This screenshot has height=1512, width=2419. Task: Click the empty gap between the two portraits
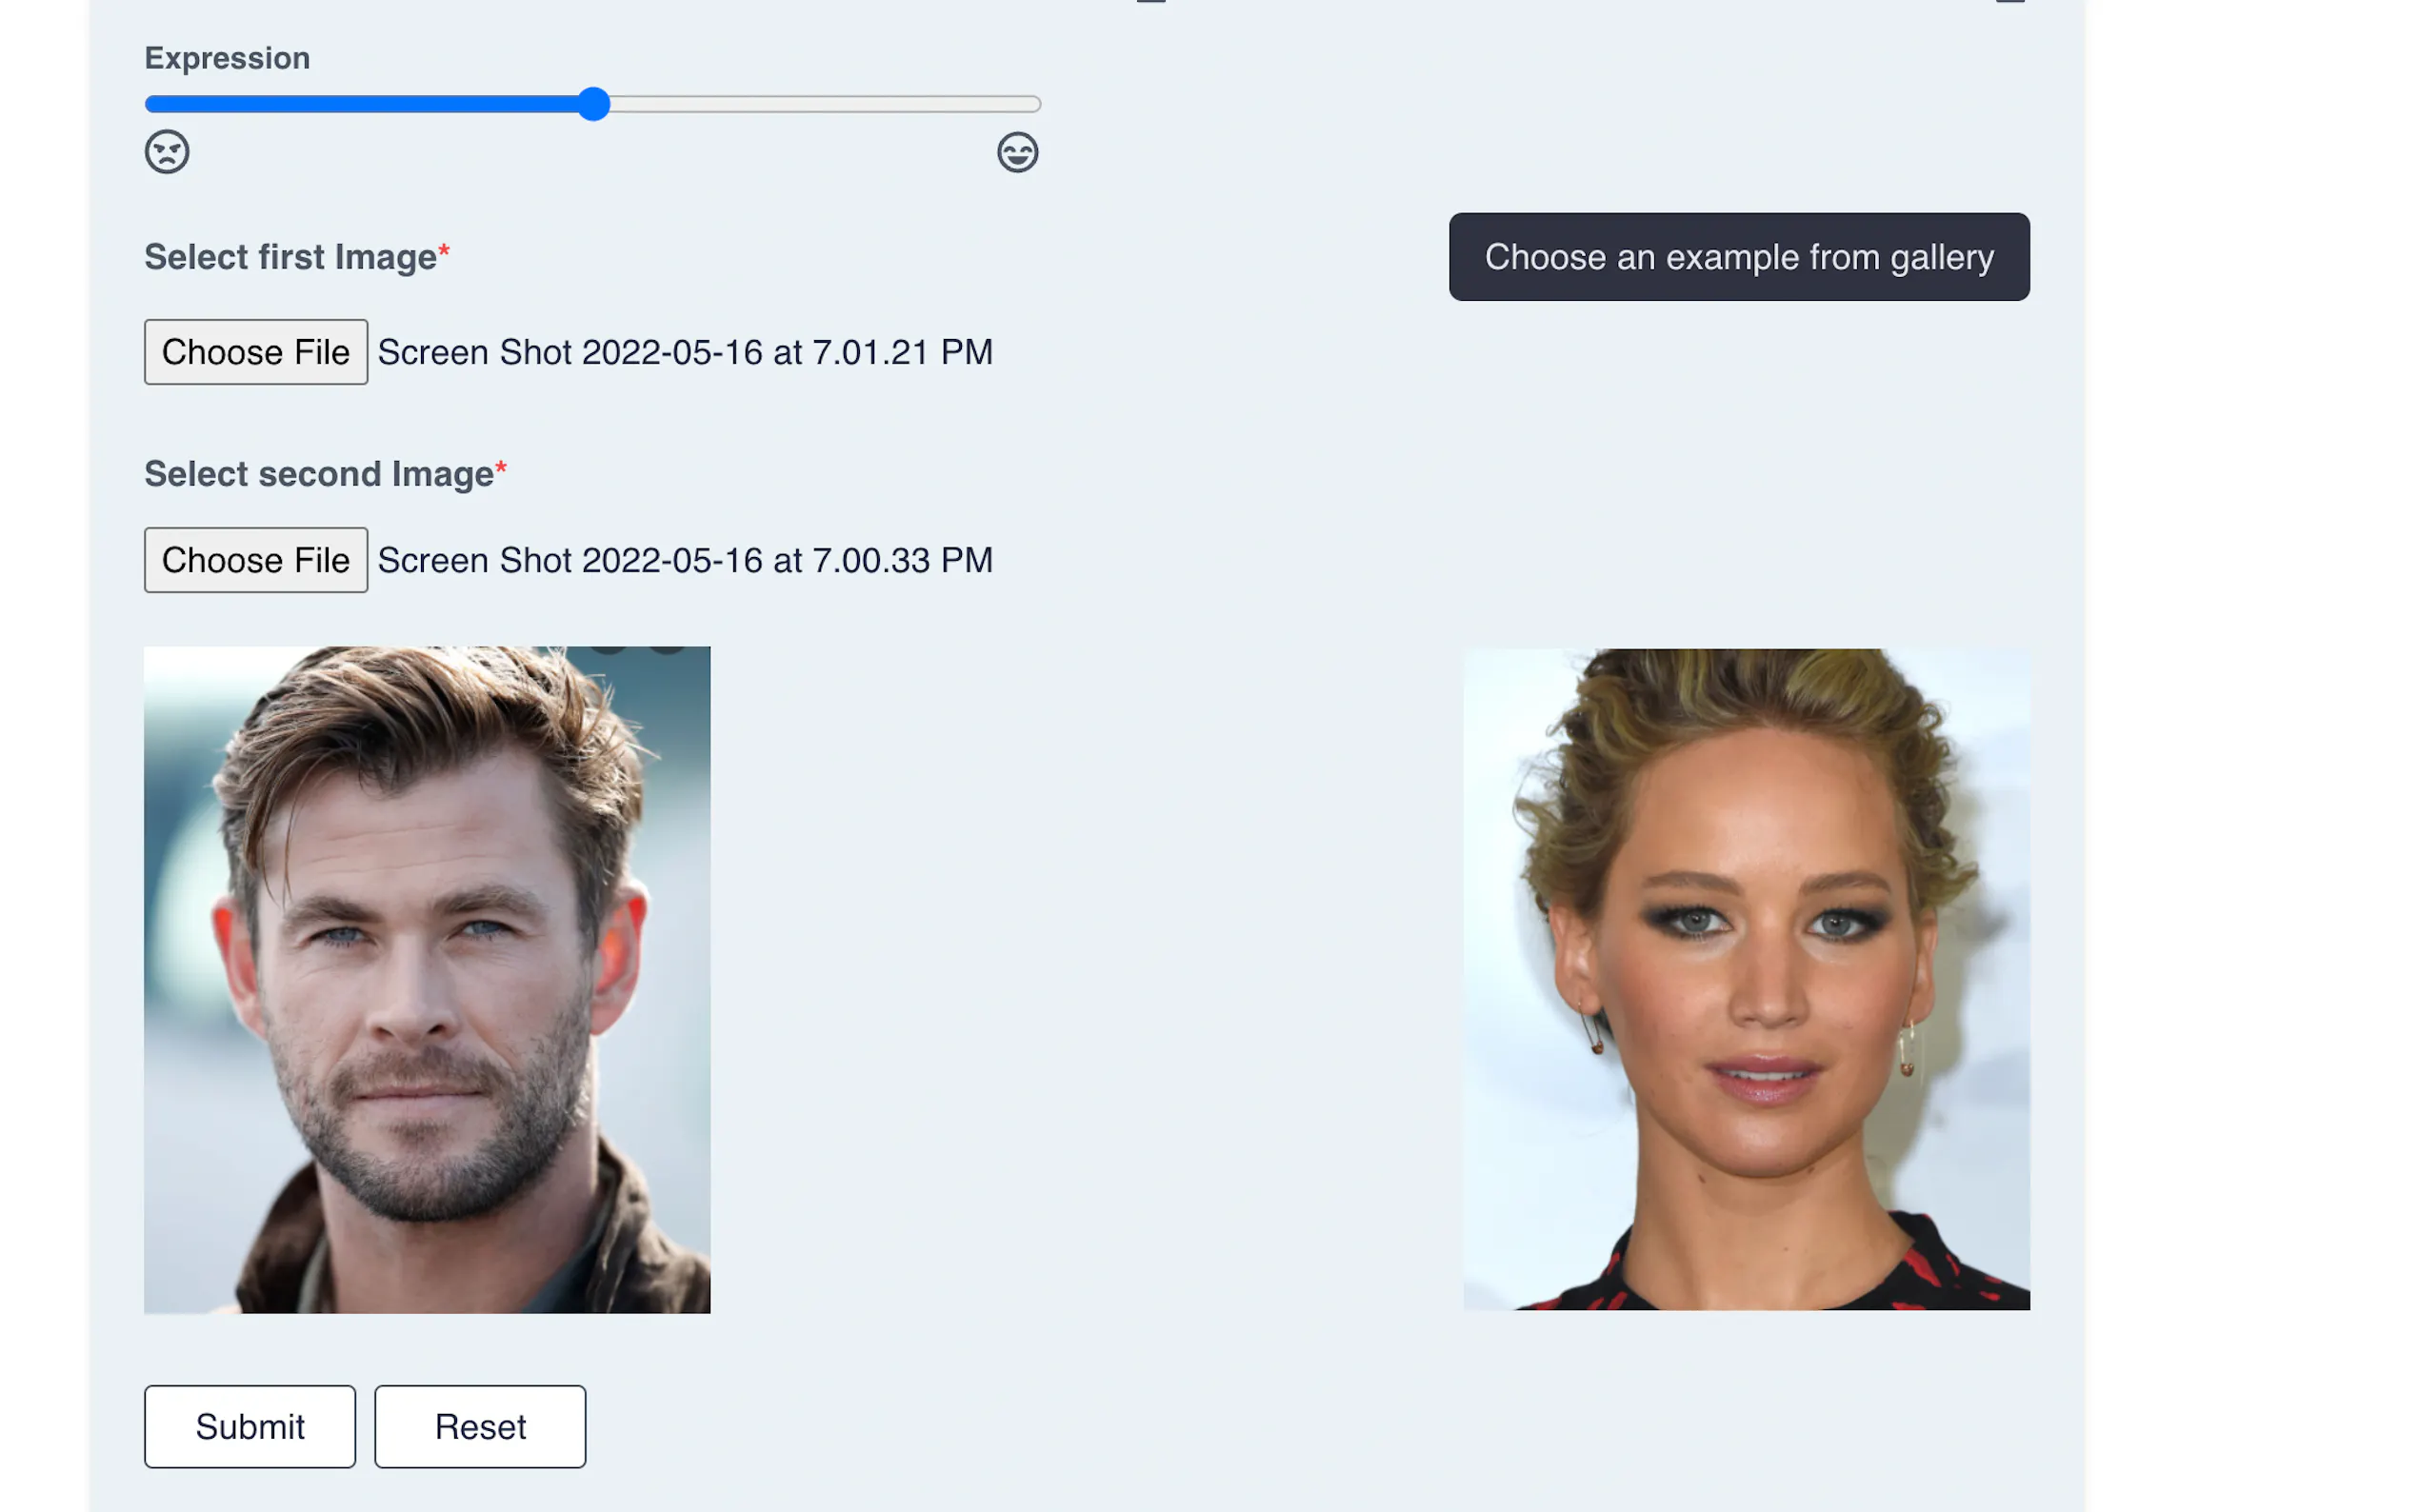pyautogui.click(x=1085, y=980)
